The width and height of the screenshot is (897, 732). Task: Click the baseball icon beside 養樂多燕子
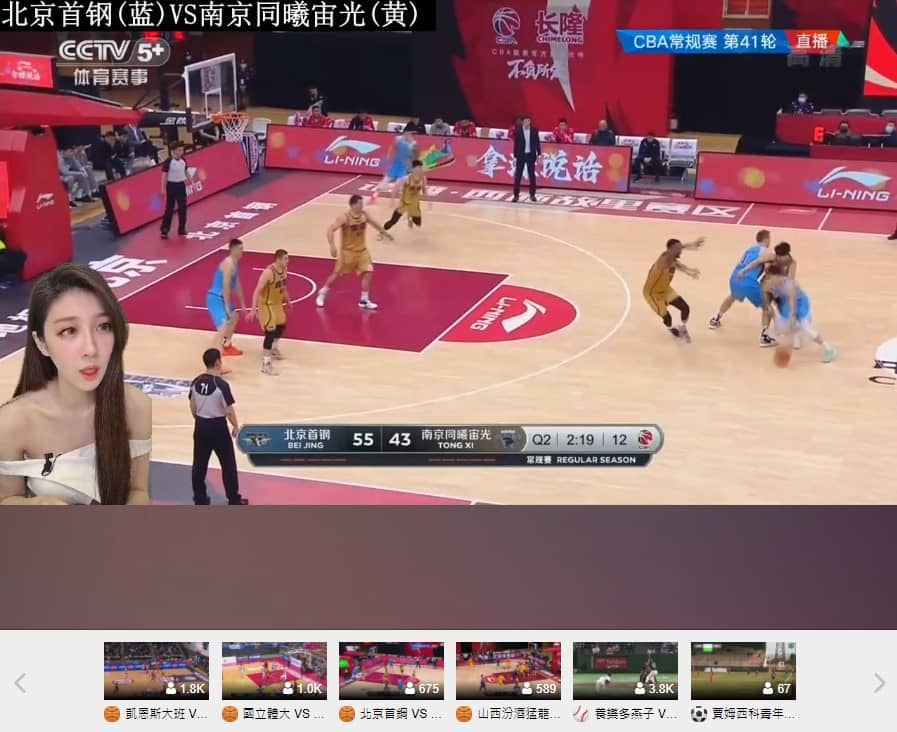point(581,714)
